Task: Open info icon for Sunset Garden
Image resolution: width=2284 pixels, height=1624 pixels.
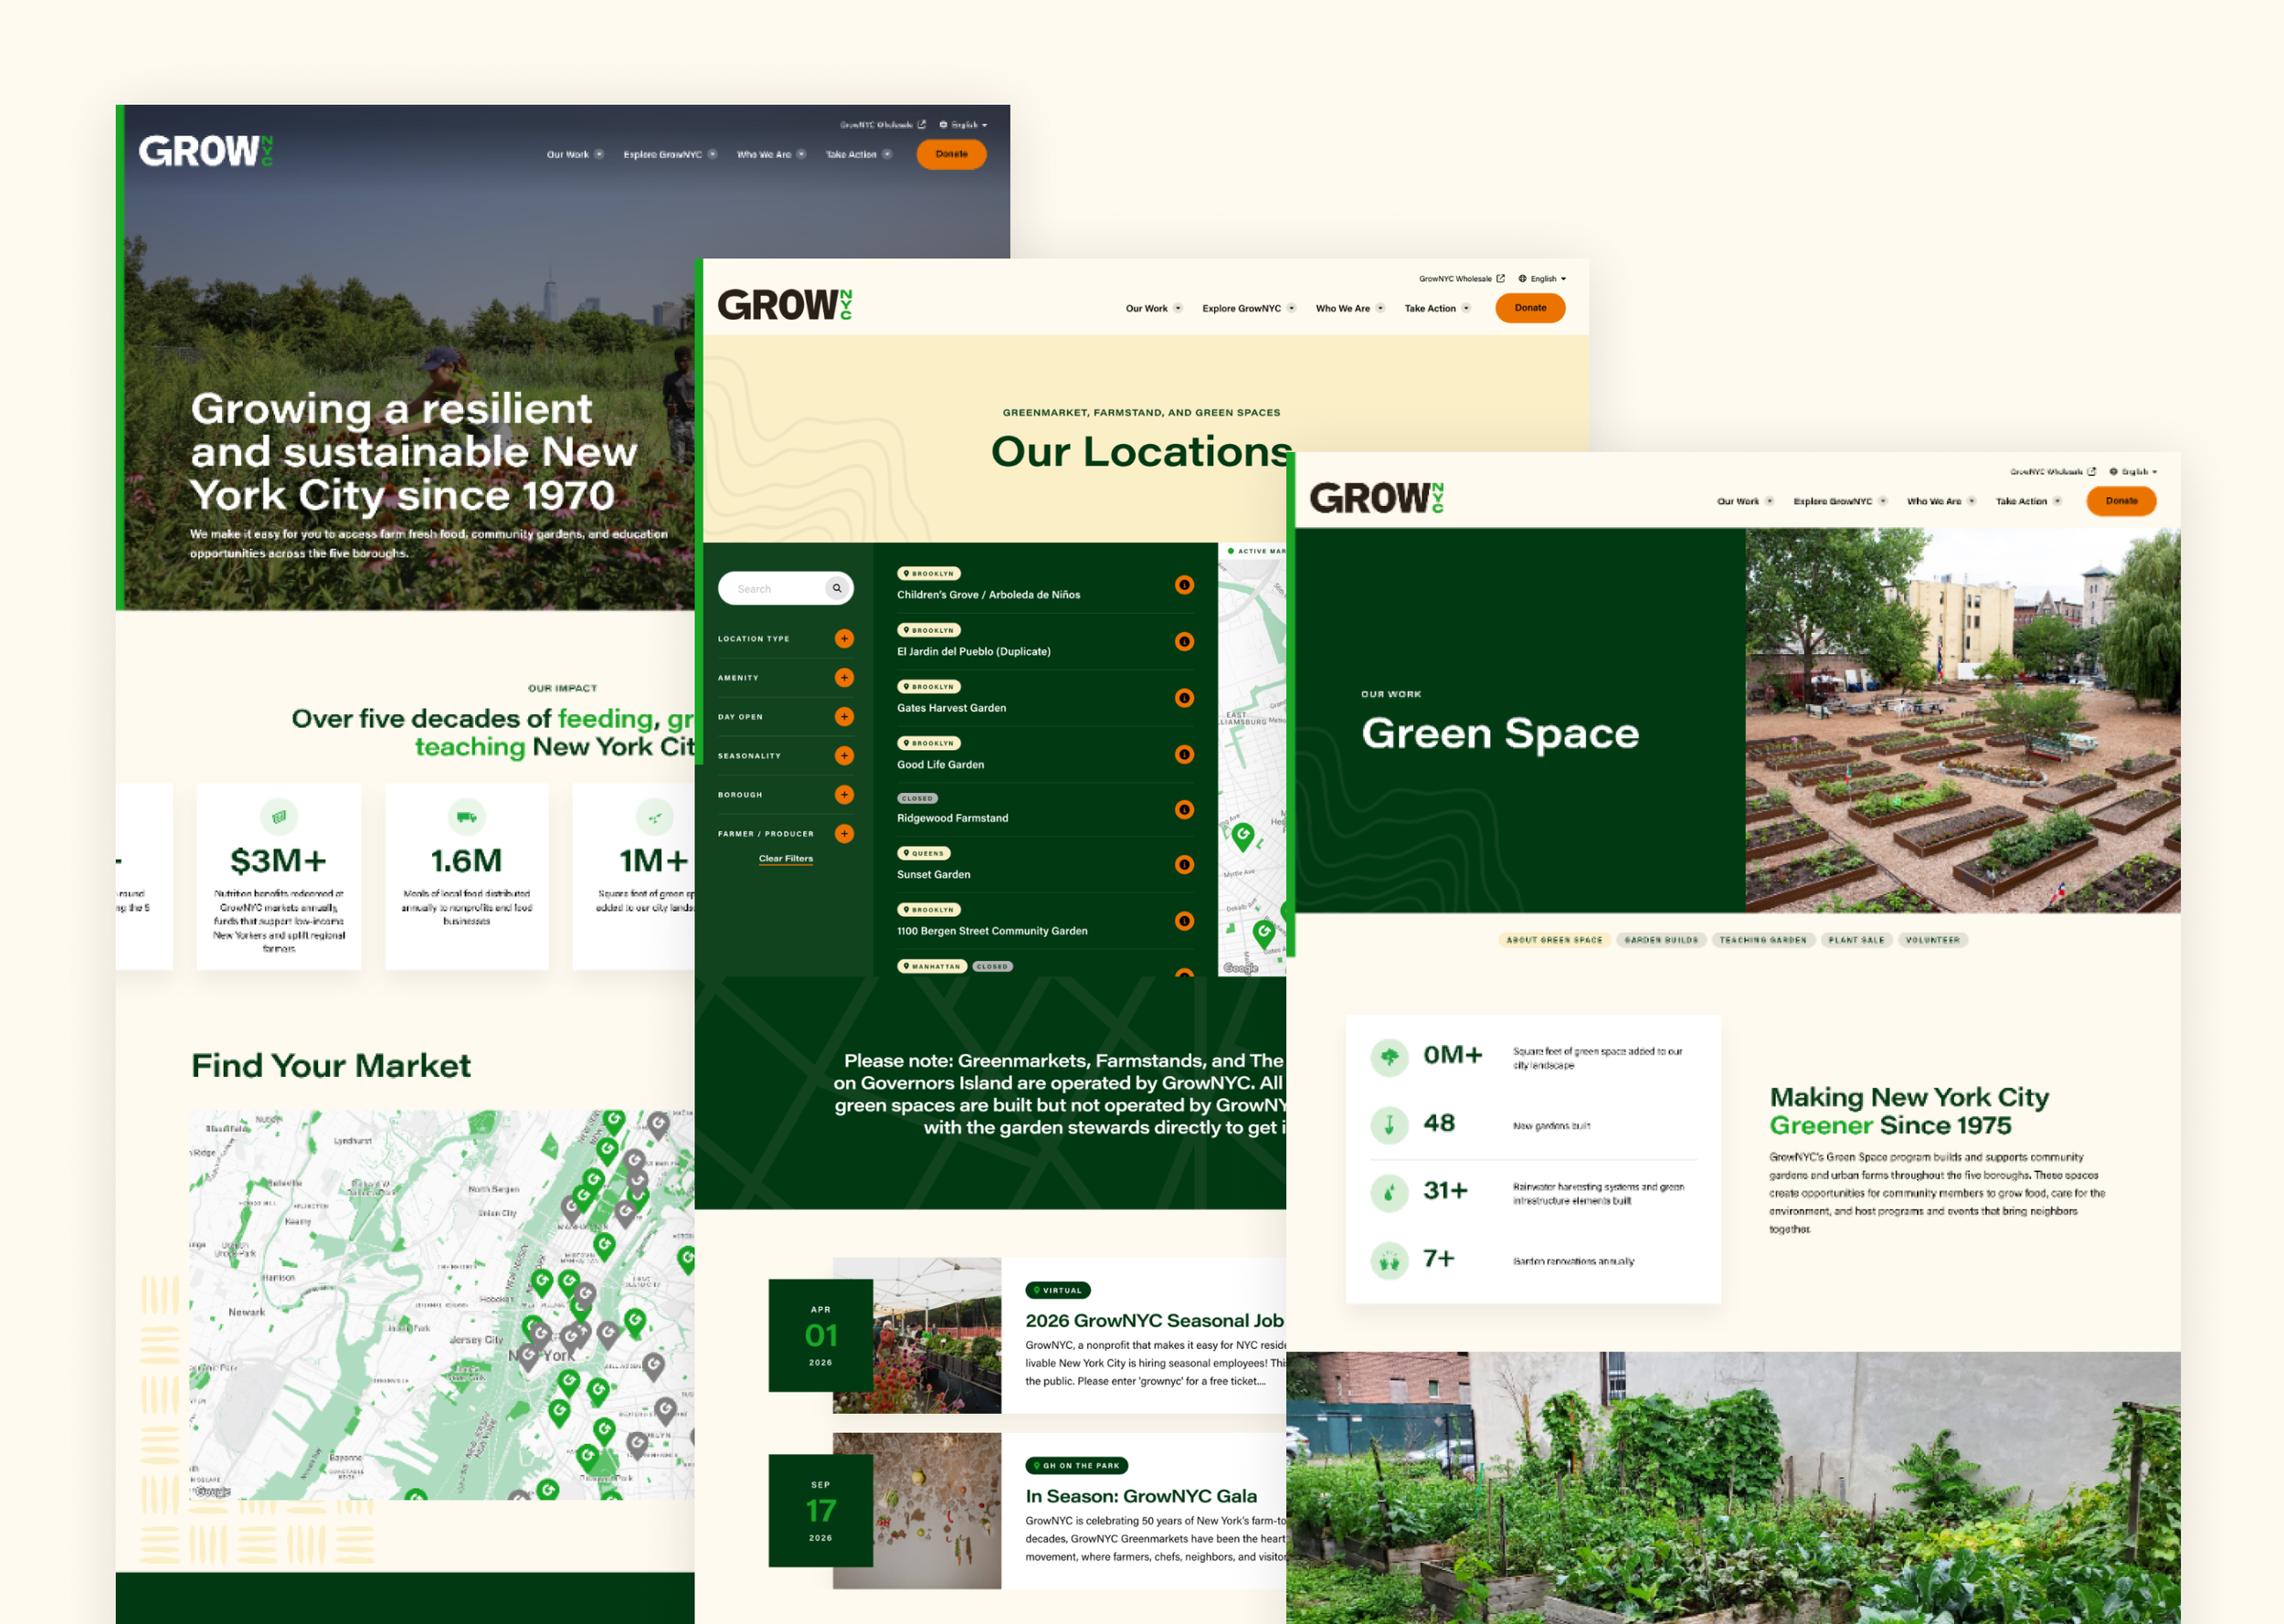Action: click(1184, 864)
